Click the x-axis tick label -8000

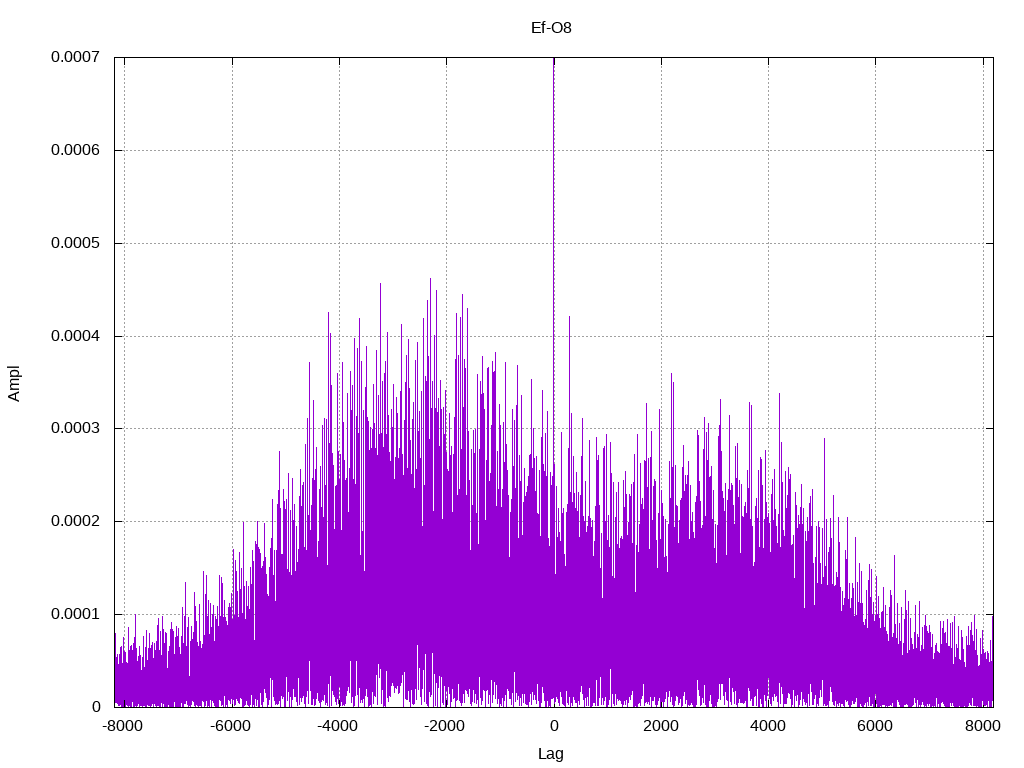tap(123, 726)
